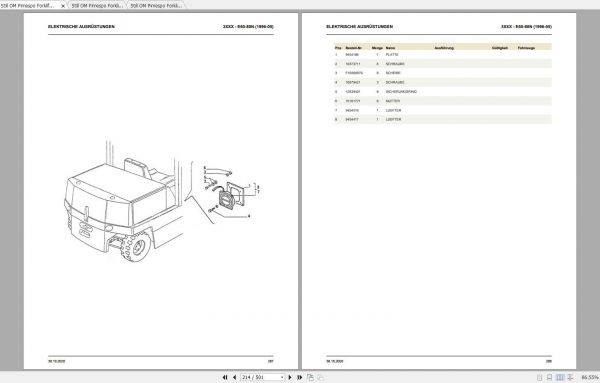Click the Pos column header
This screenshot has height=383, width=600.
pyautogui.click(x=338, y=48)
